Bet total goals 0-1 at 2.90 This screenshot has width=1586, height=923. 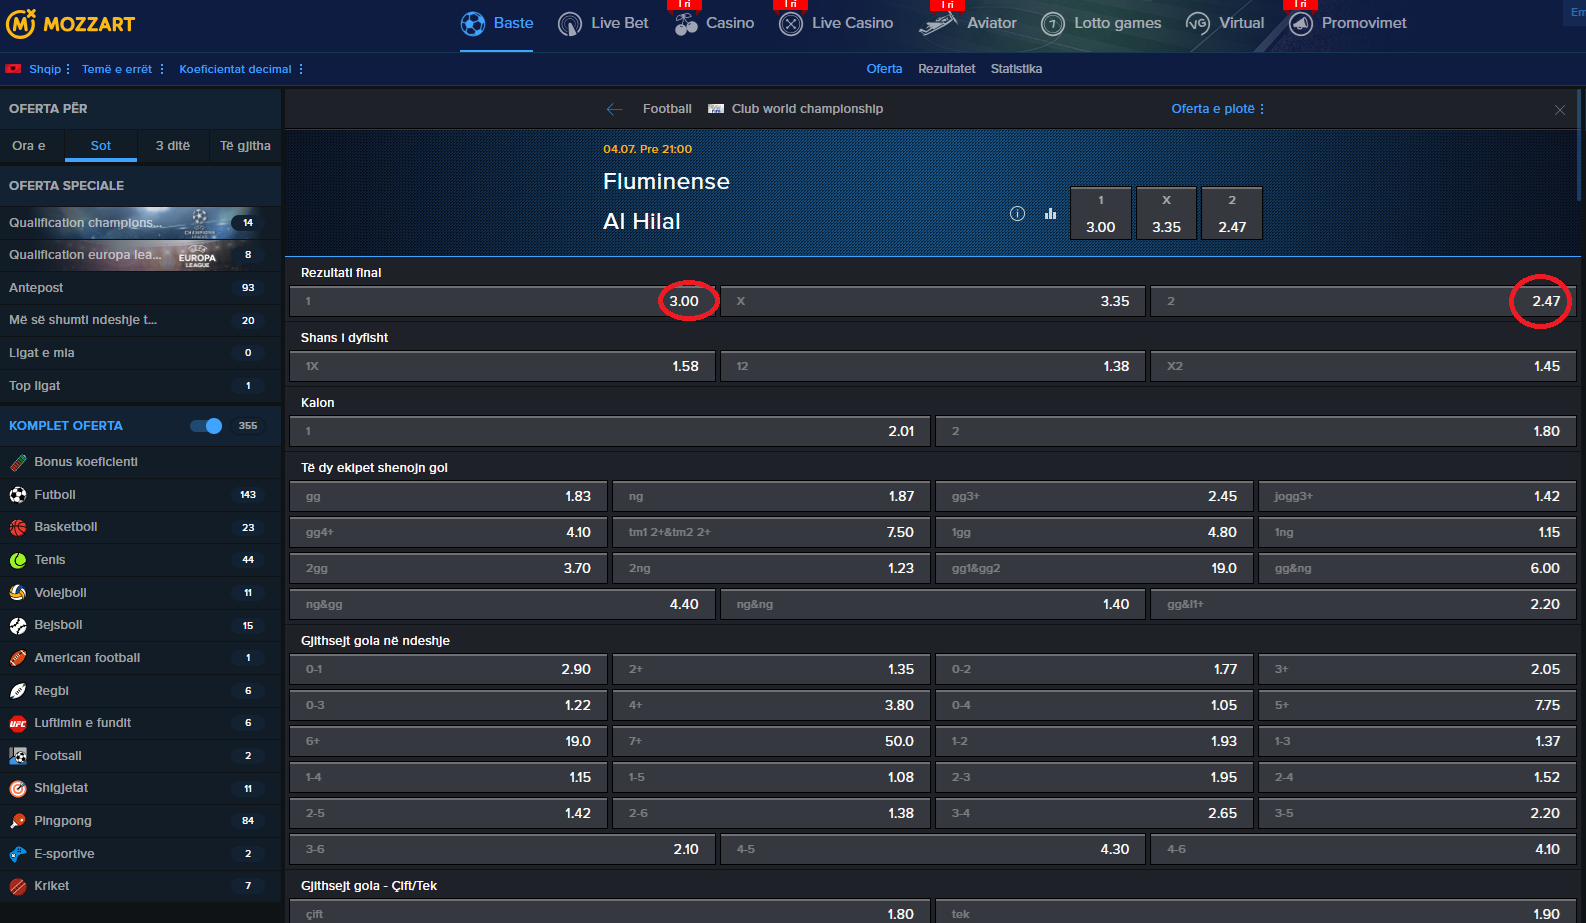point(448,669)
